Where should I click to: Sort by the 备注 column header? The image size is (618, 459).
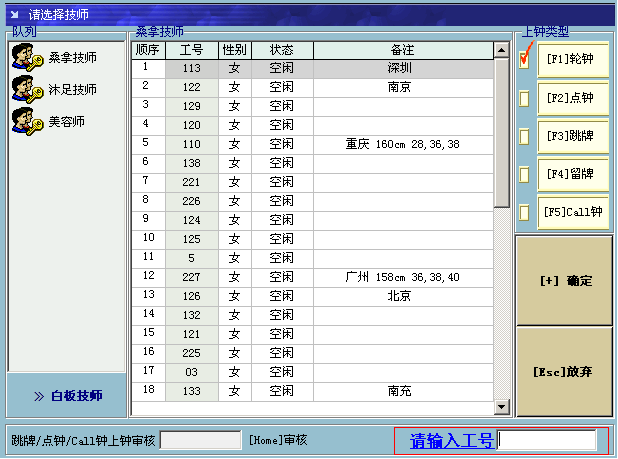(403, 50)
